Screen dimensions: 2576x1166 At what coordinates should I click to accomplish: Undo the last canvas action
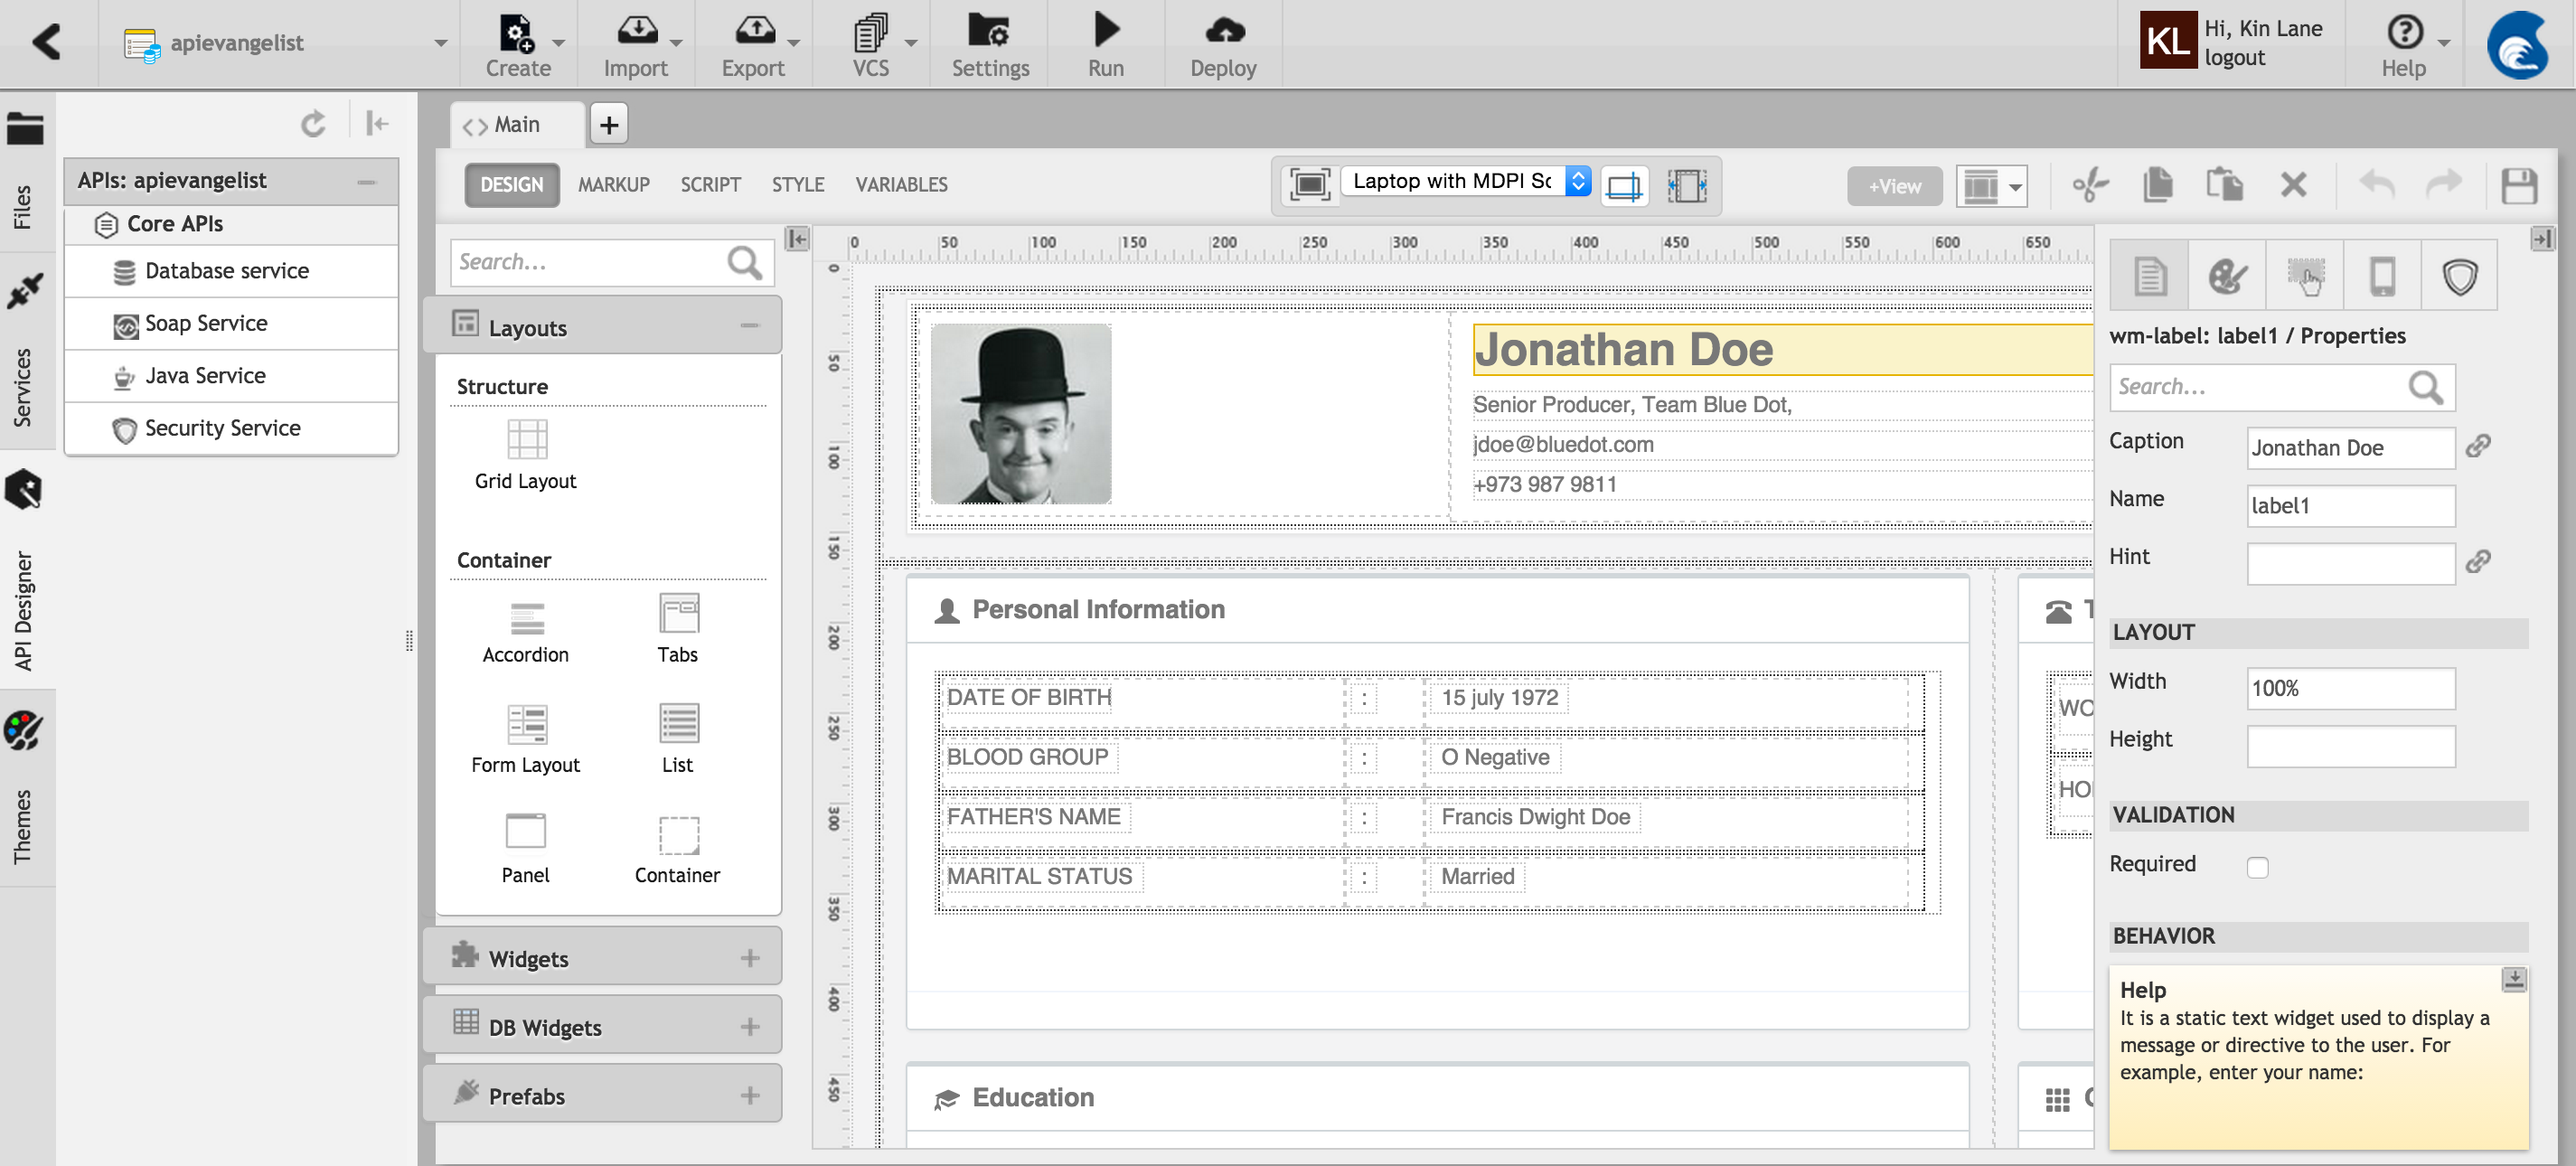2376,185
